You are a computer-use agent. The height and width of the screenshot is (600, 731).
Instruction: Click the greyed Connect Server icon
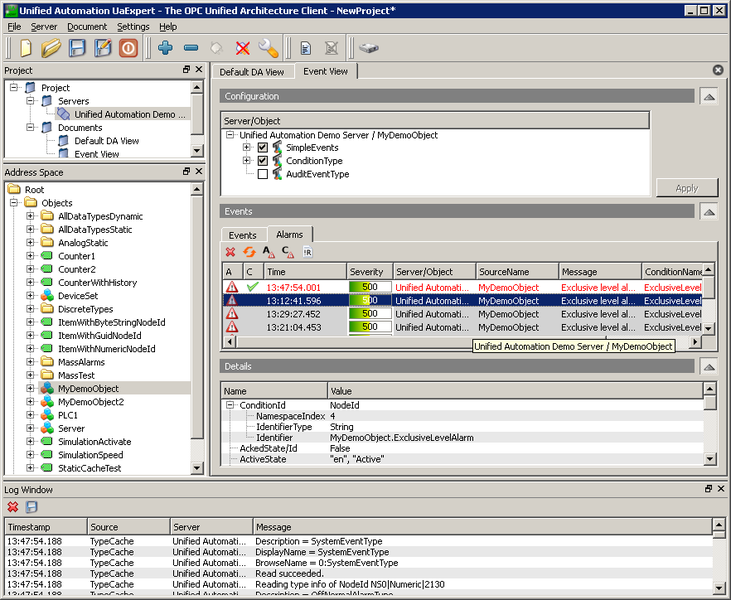tap(216, 48)
